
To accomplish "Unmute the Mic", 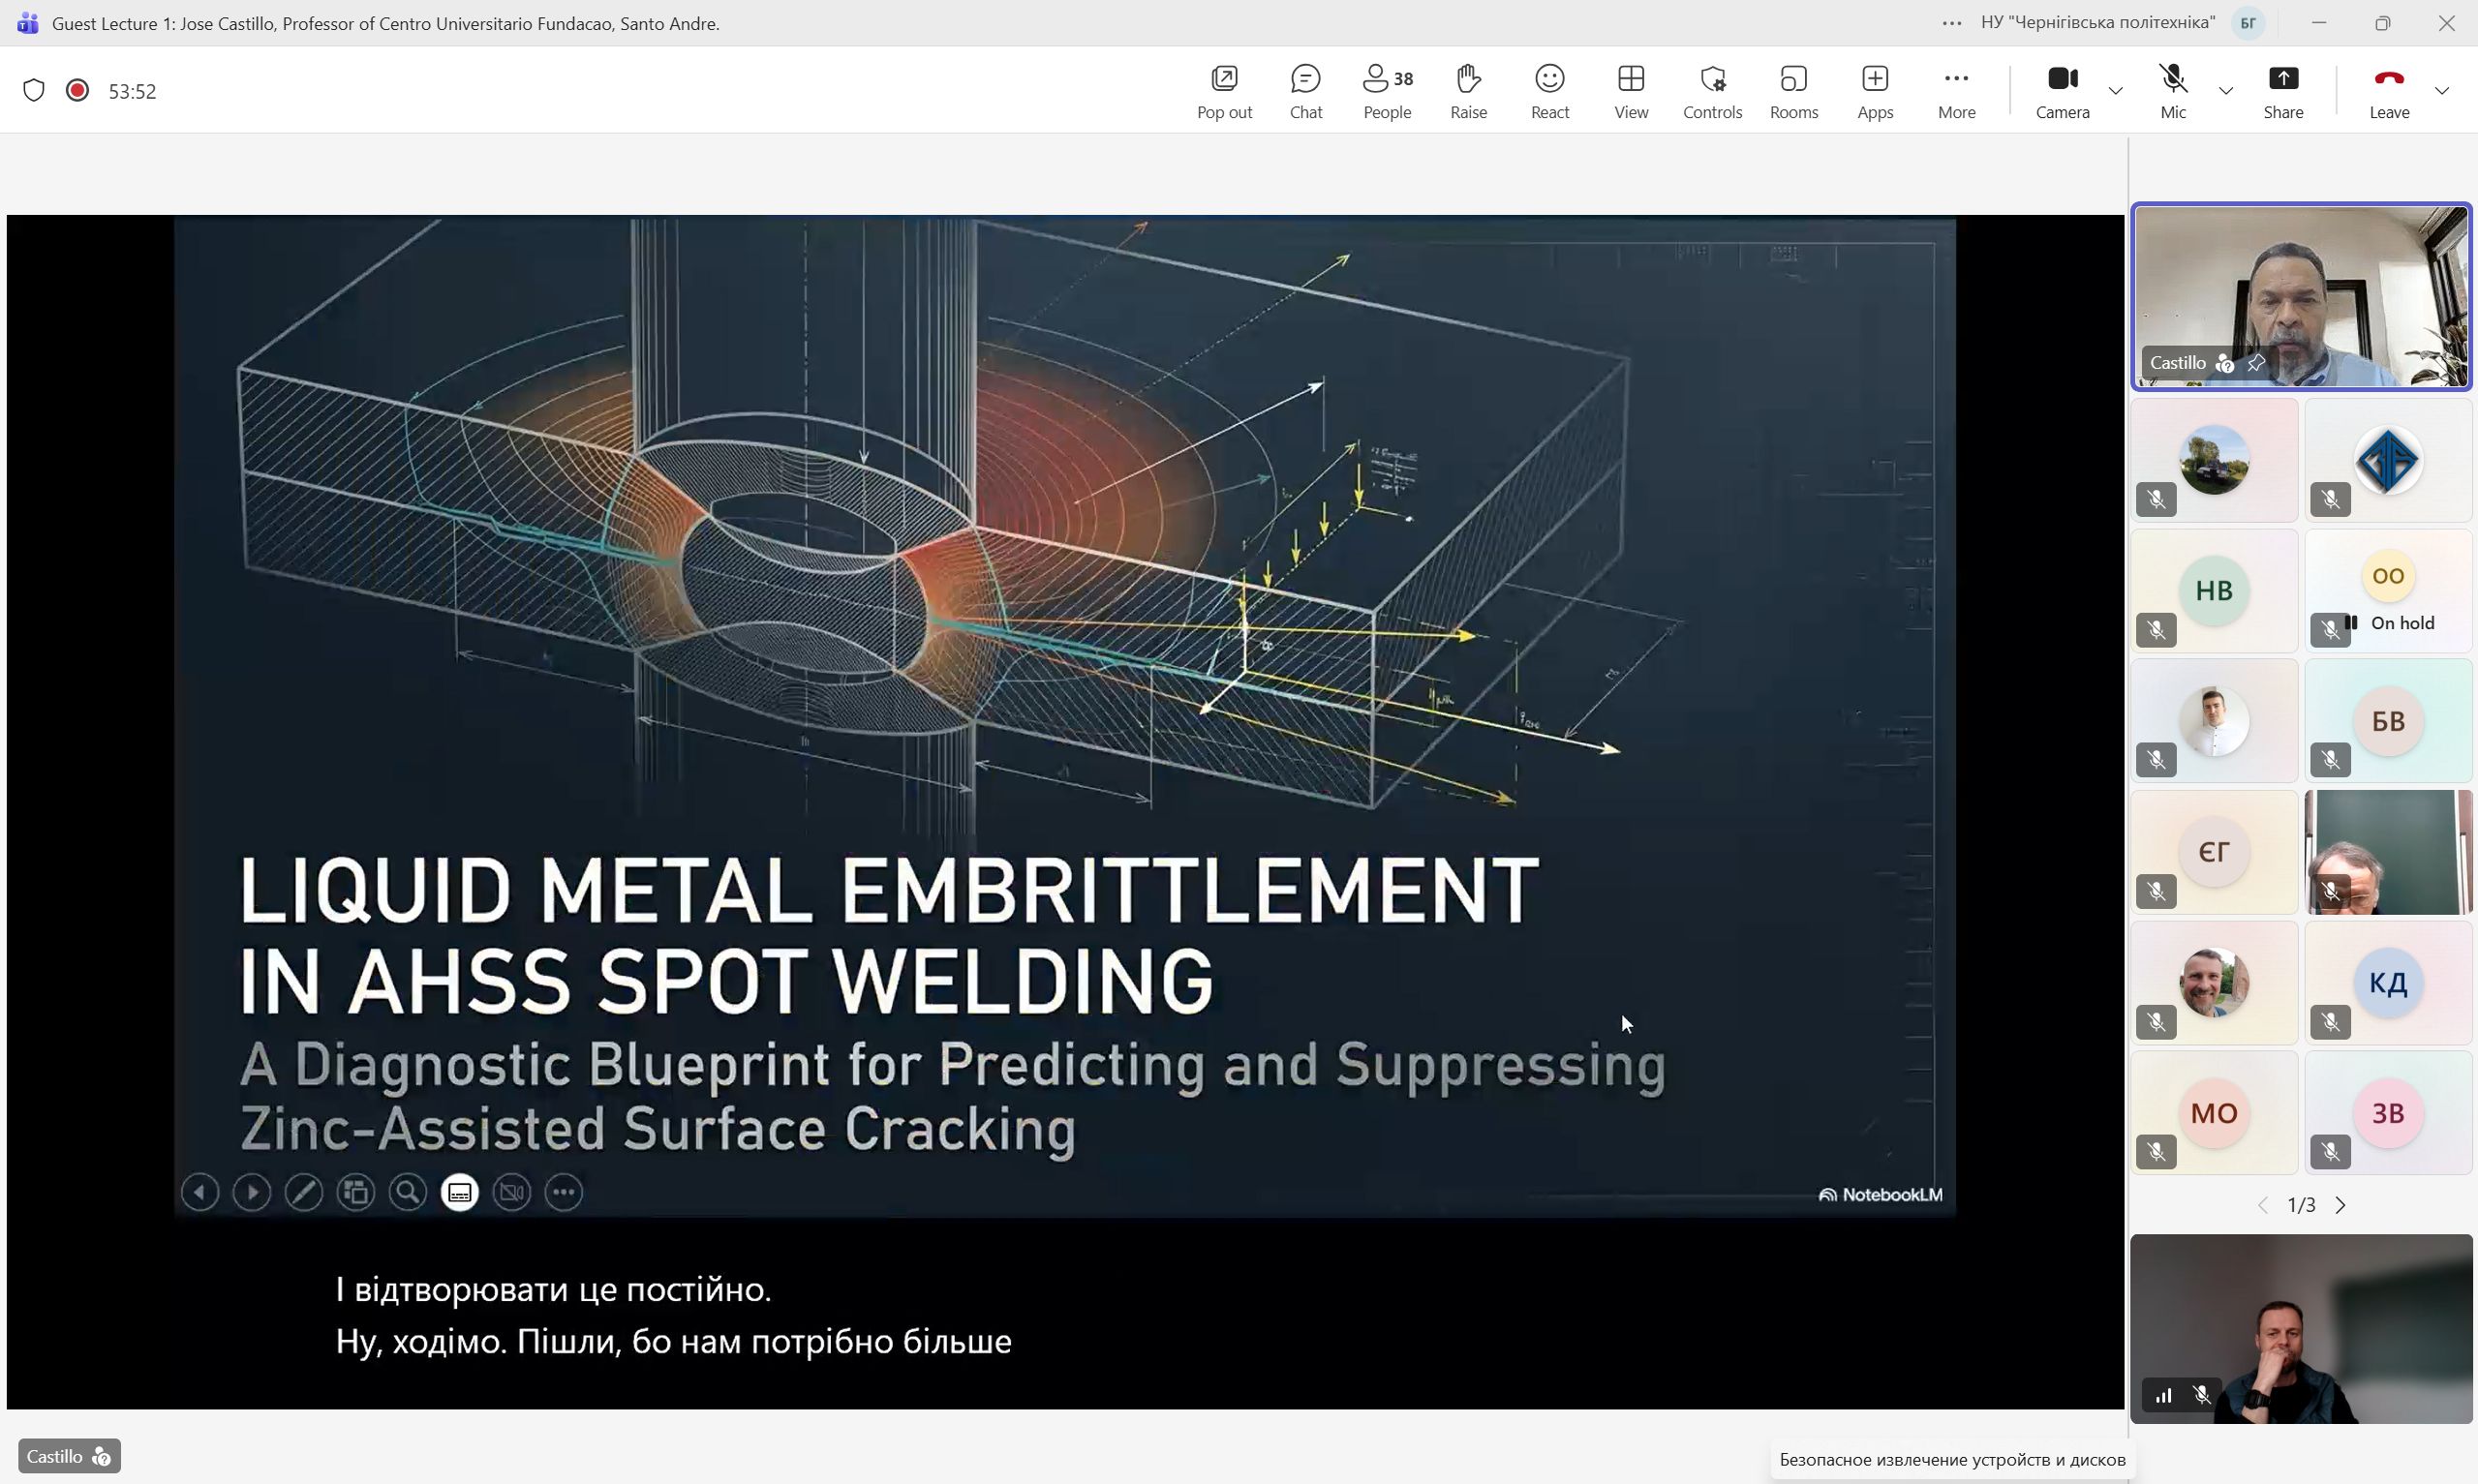I will pos(2172,91).
